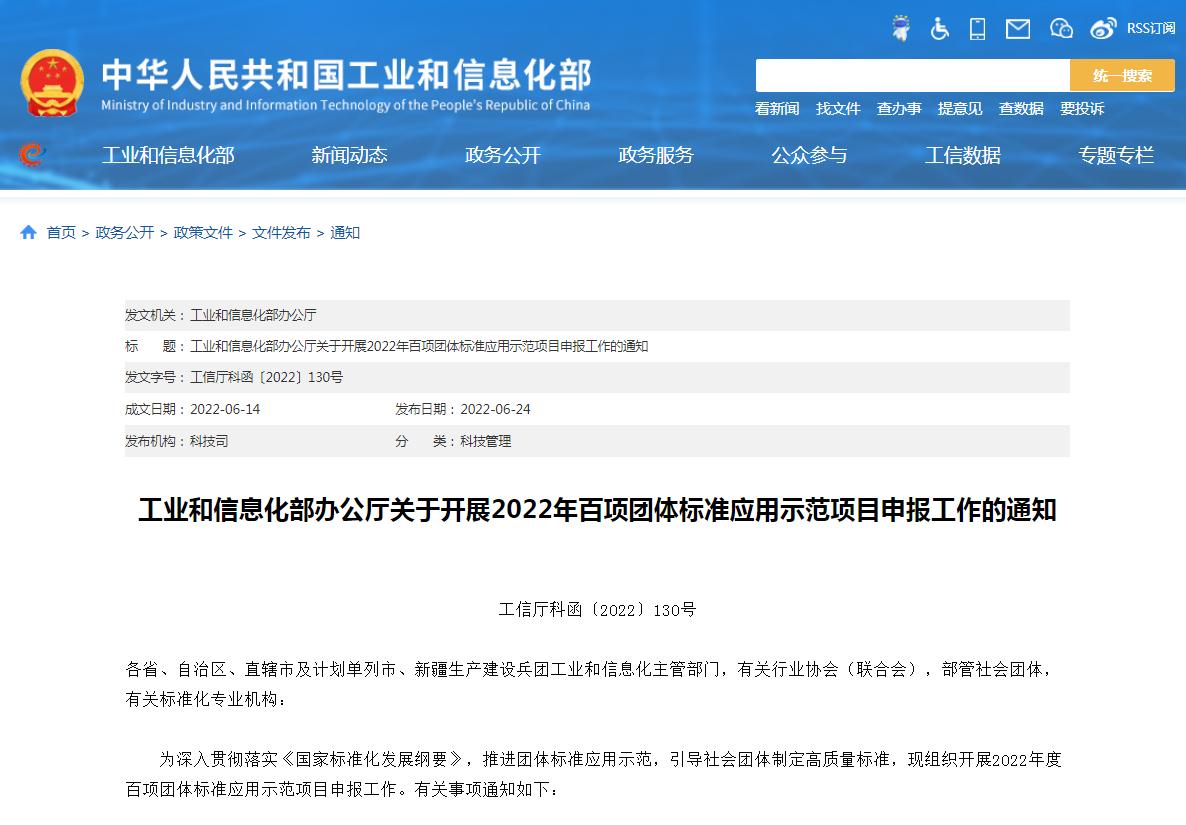Open the 专题专栏 navigation menu
The height and width of the screenshot is (825, 1186).
1116,155
